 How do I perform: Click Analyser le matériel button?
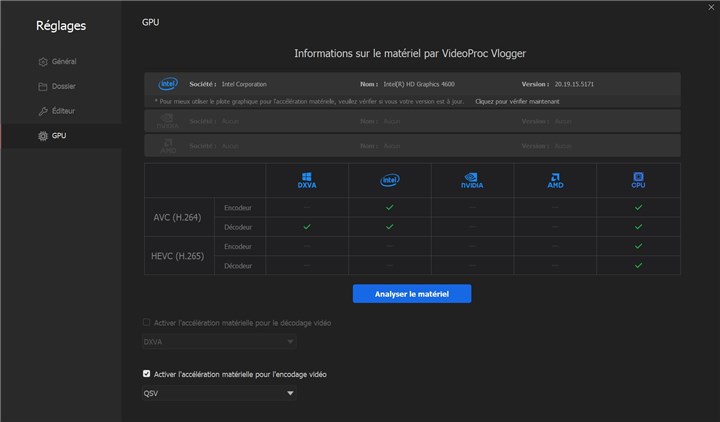click(x=412, y=294)
